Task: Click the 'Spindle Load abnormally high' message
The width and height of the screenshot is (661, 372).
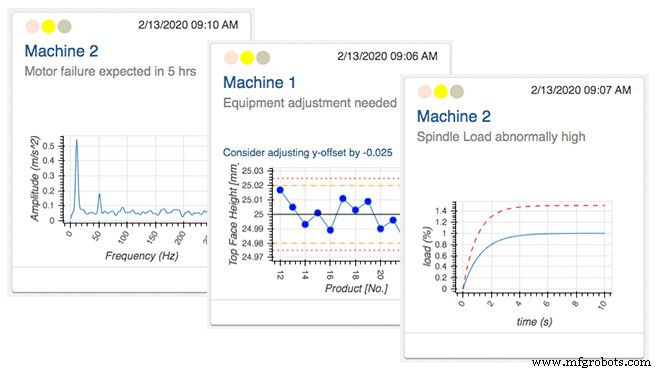Action: tap(501, 137)
